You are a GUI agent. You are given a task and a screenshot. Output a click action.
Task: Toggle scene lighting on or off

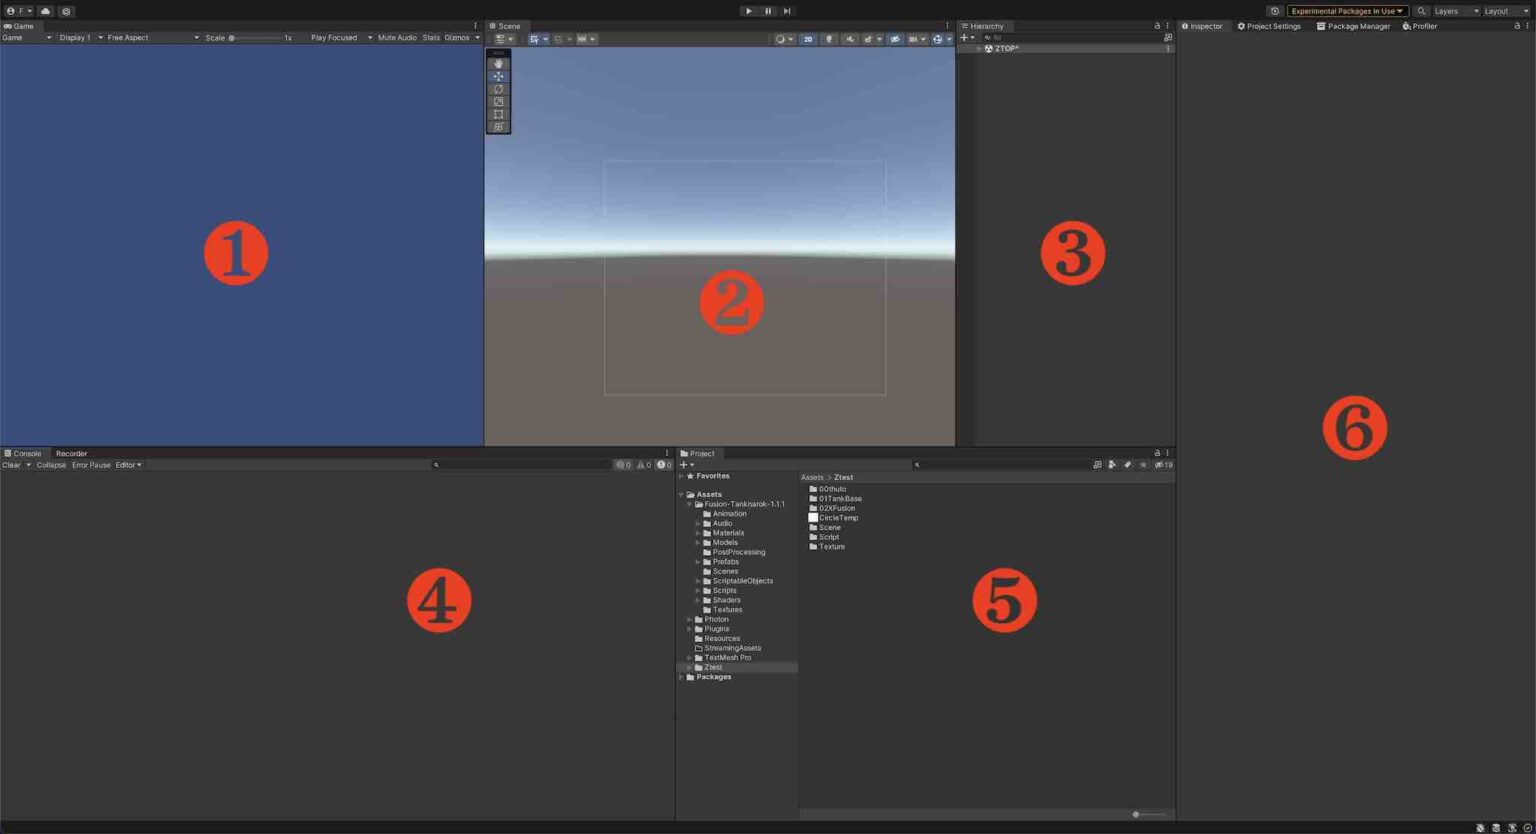[829, 39]
